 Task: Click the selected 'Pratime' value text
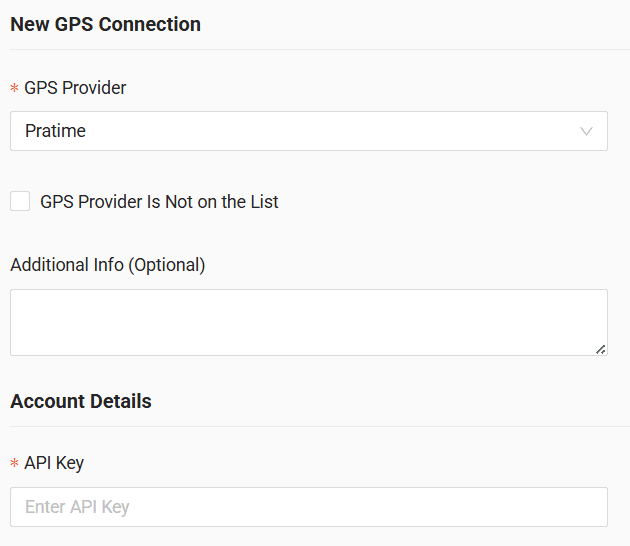coord(55,131)
